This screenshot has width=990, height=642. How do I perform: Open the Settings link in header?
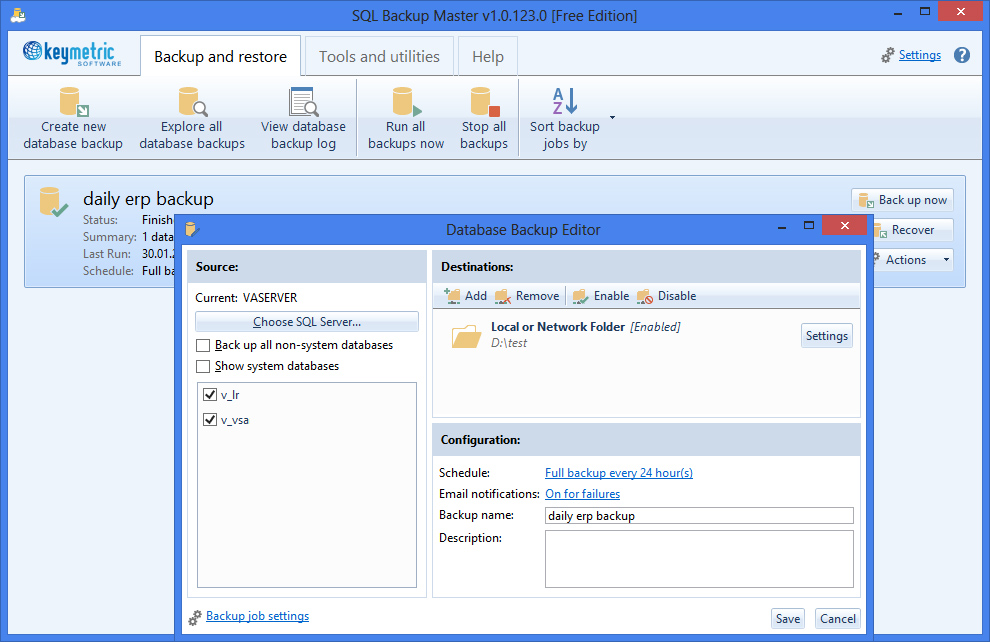point(919,55)
